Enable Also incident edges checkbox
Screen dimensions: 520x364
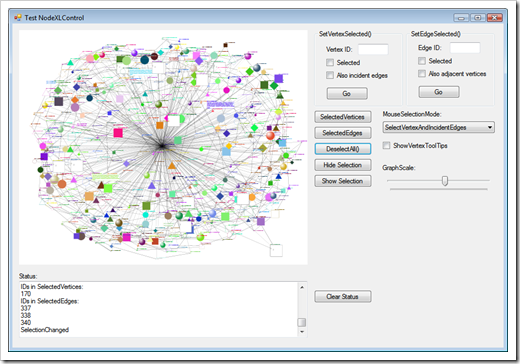click(330, 75)
